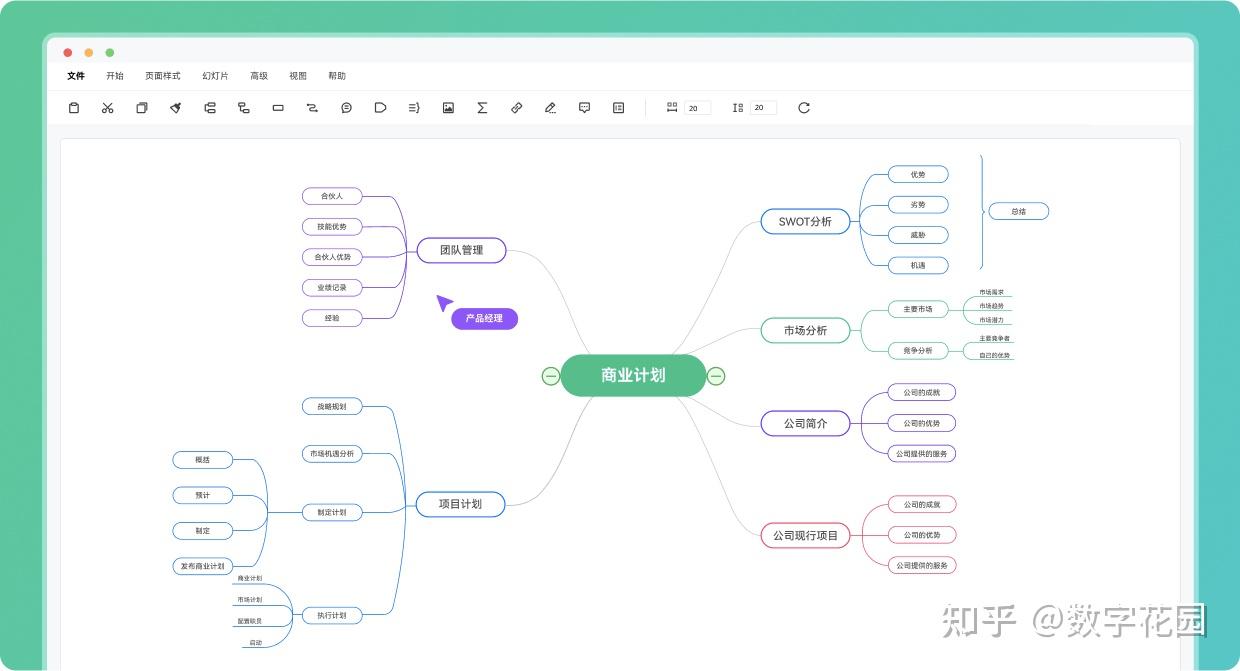The height and width of the screenshot is (671, 1240).
Task: Collapse the right branches with minus toggle
Action: point(716,376)
